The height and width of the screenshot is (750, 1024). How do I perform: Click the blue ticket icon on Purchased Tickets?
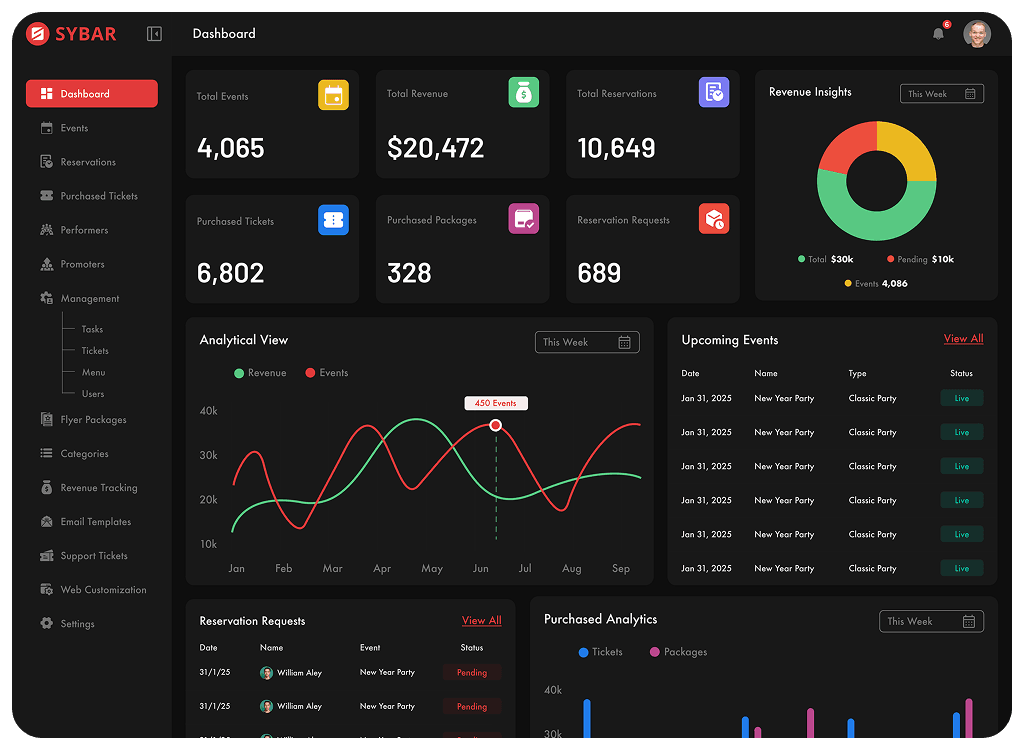(333, 220)
